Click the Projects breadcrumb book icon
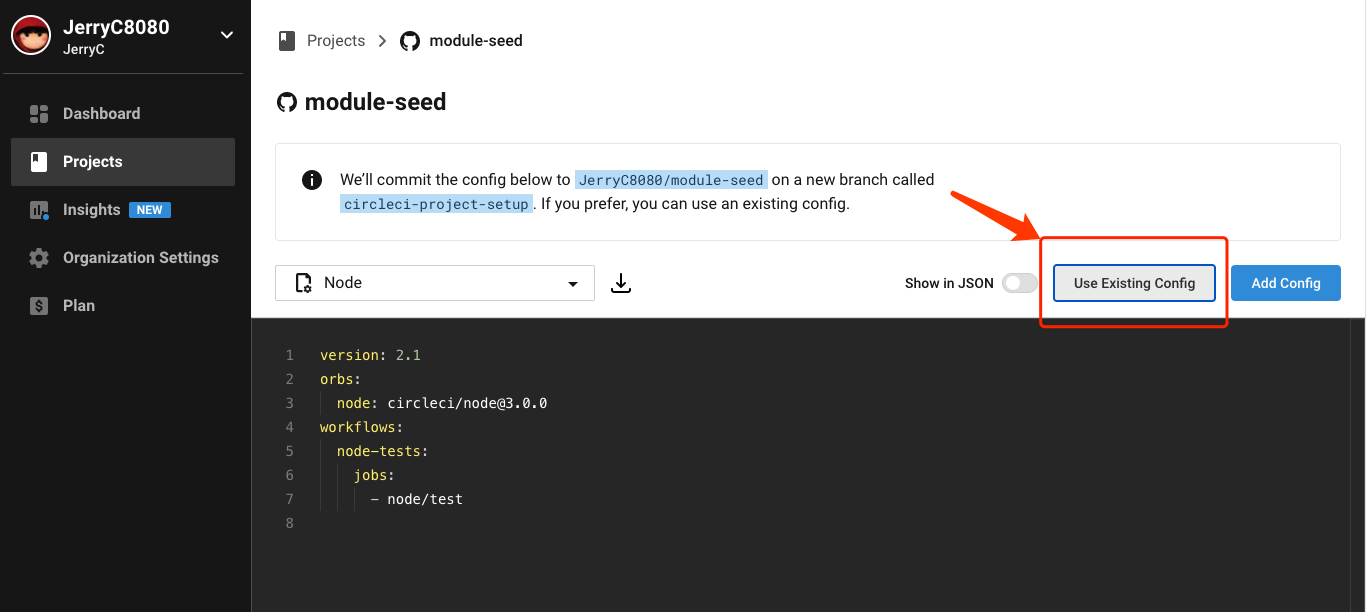This screenshot has width=1366, height=612. click(287, 41)
